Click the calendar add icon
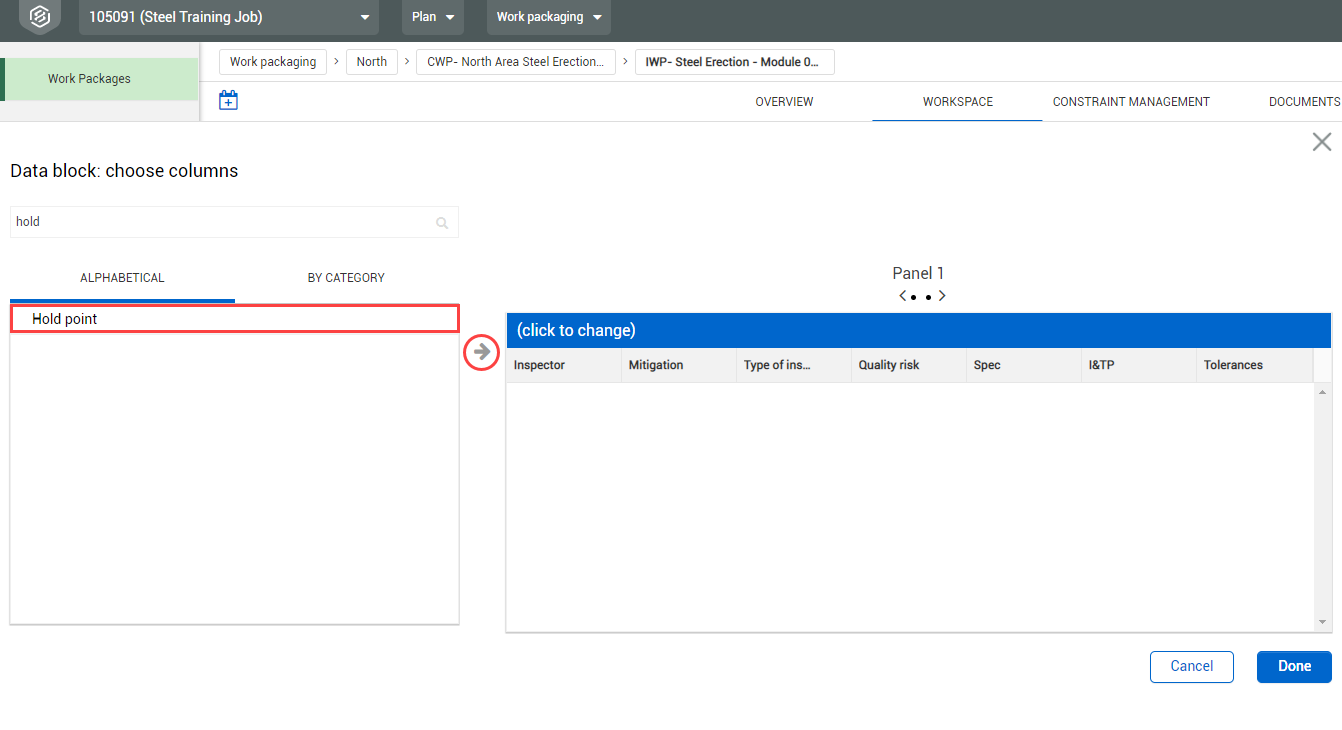This screenshot has width=1342, height=730. point(228,101)
